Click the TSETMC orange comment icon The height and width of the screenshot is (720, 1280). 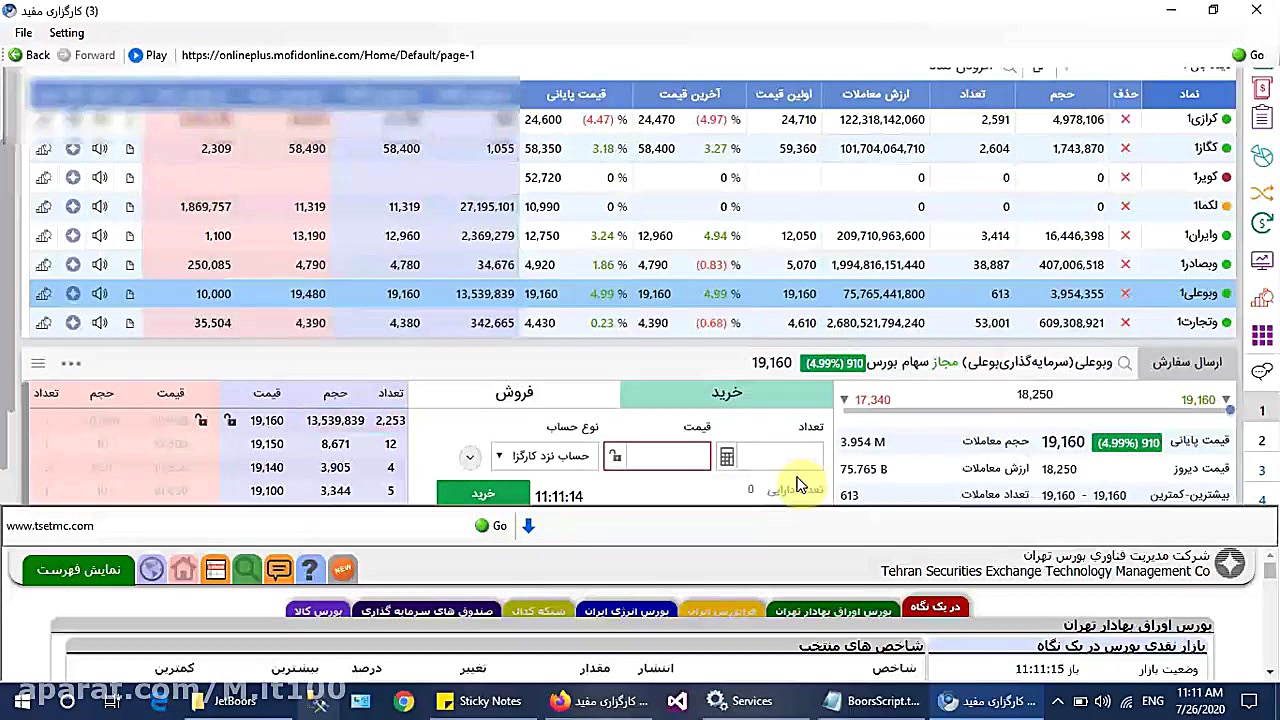279,569
